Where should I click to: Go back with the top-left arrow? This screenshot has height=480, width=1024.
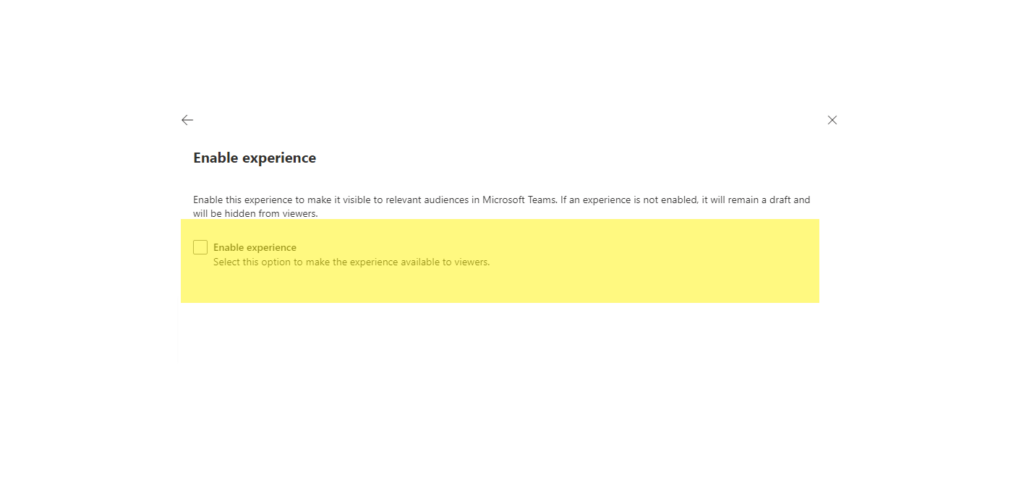(187, 120)
